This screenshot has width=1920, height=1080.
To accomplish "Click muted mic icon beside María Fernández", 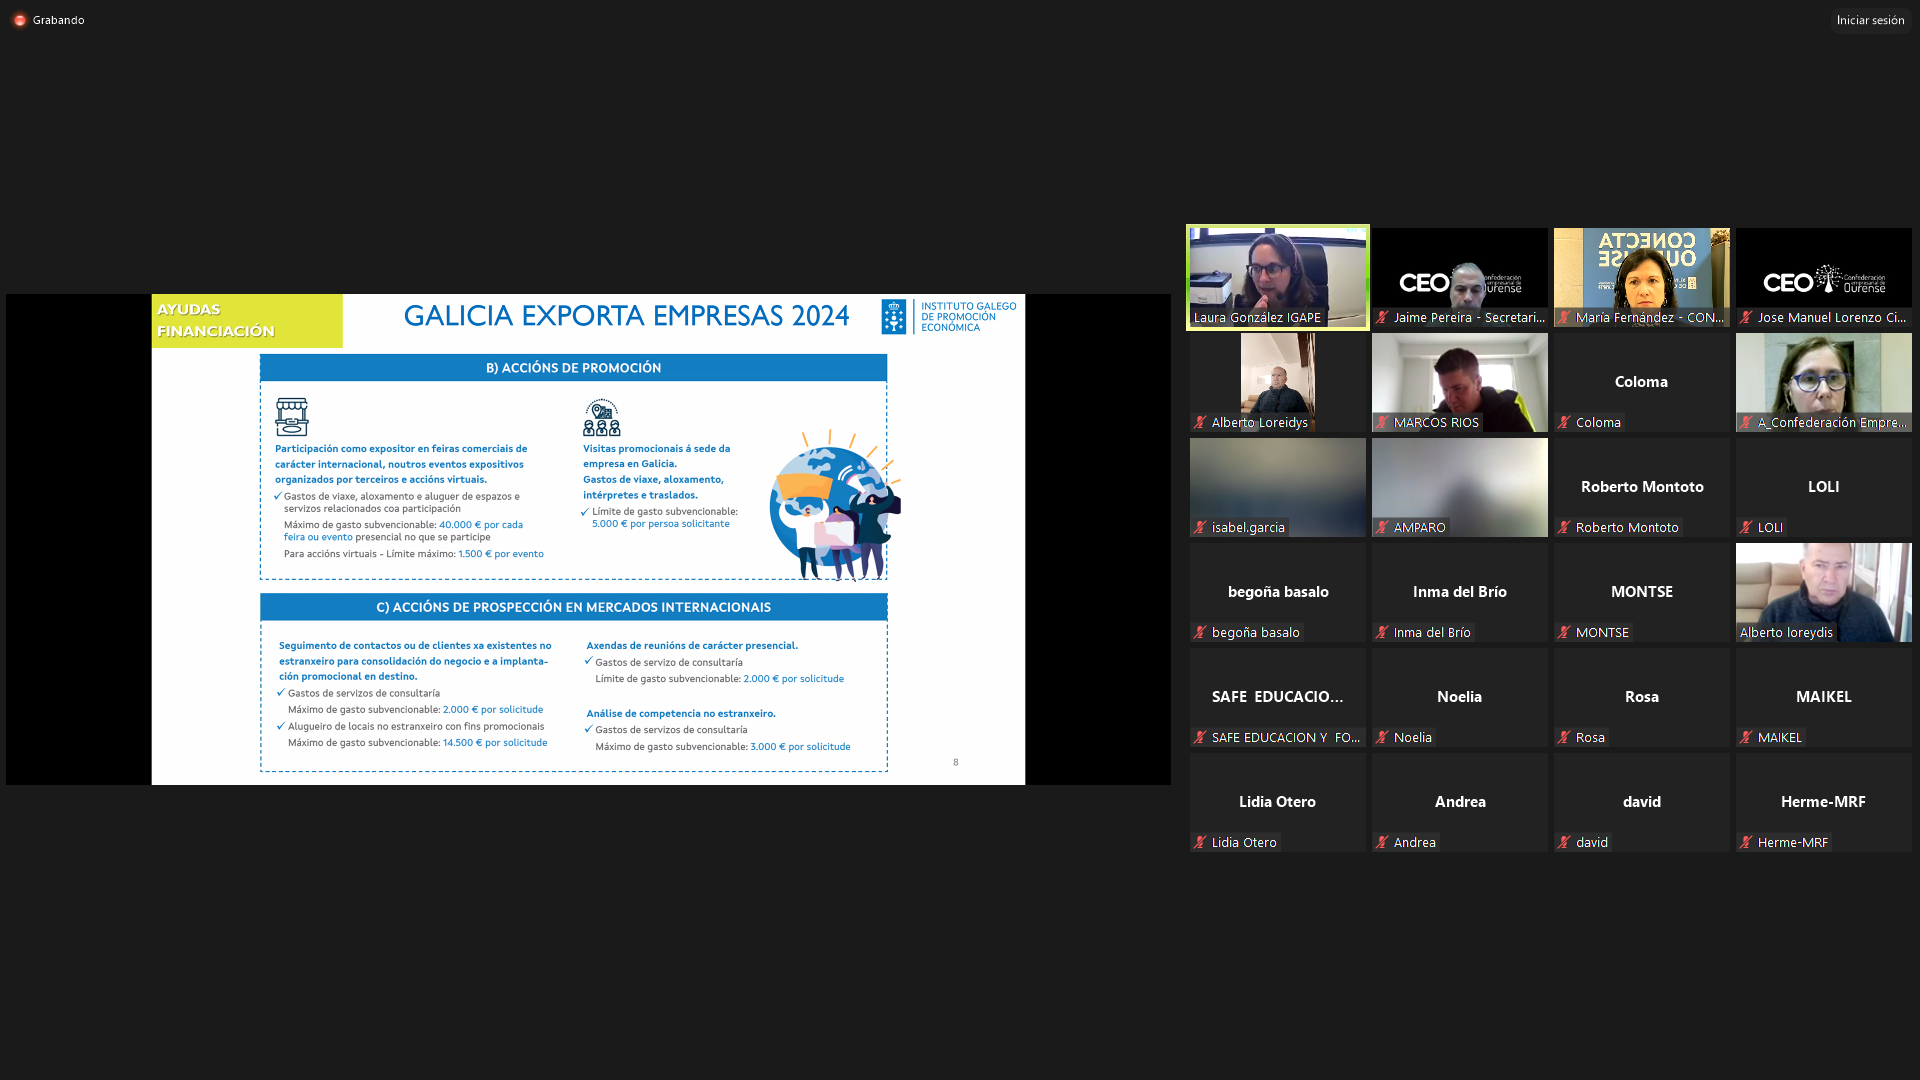I will (x=1564, y=318).
